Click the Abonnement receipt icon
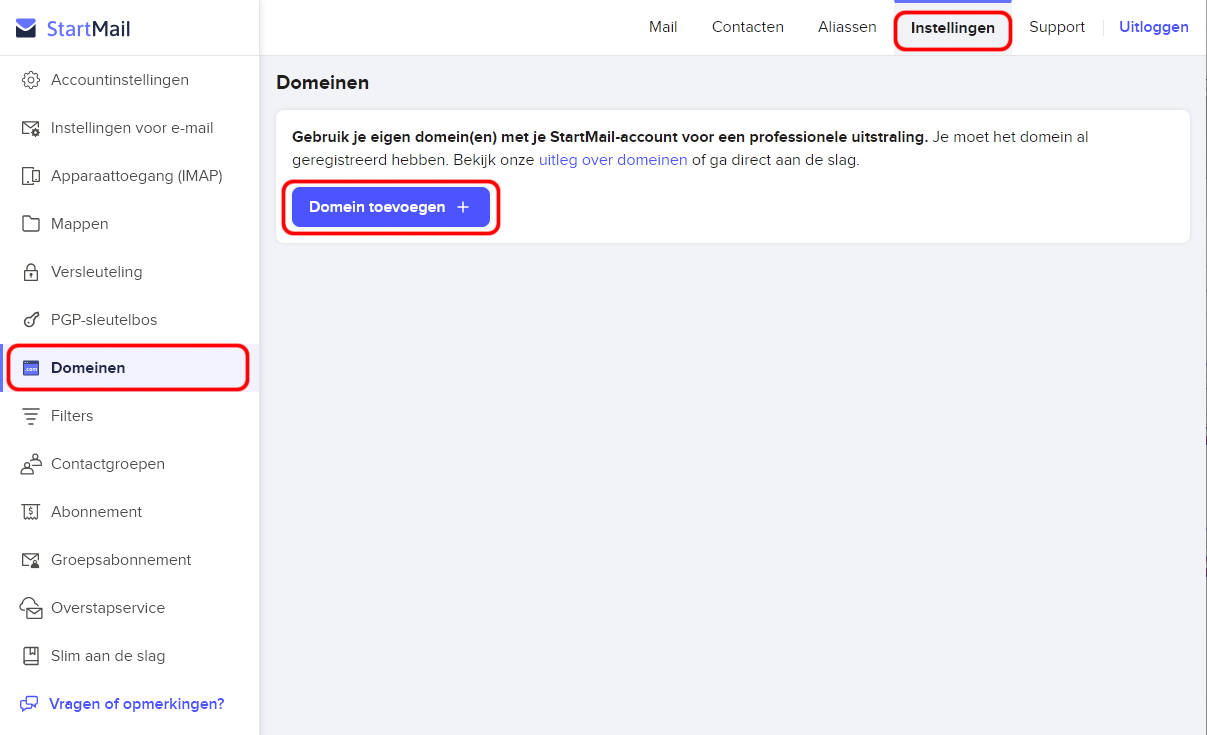This screenshot has height=735, width=1207. [x=31, y=512]
